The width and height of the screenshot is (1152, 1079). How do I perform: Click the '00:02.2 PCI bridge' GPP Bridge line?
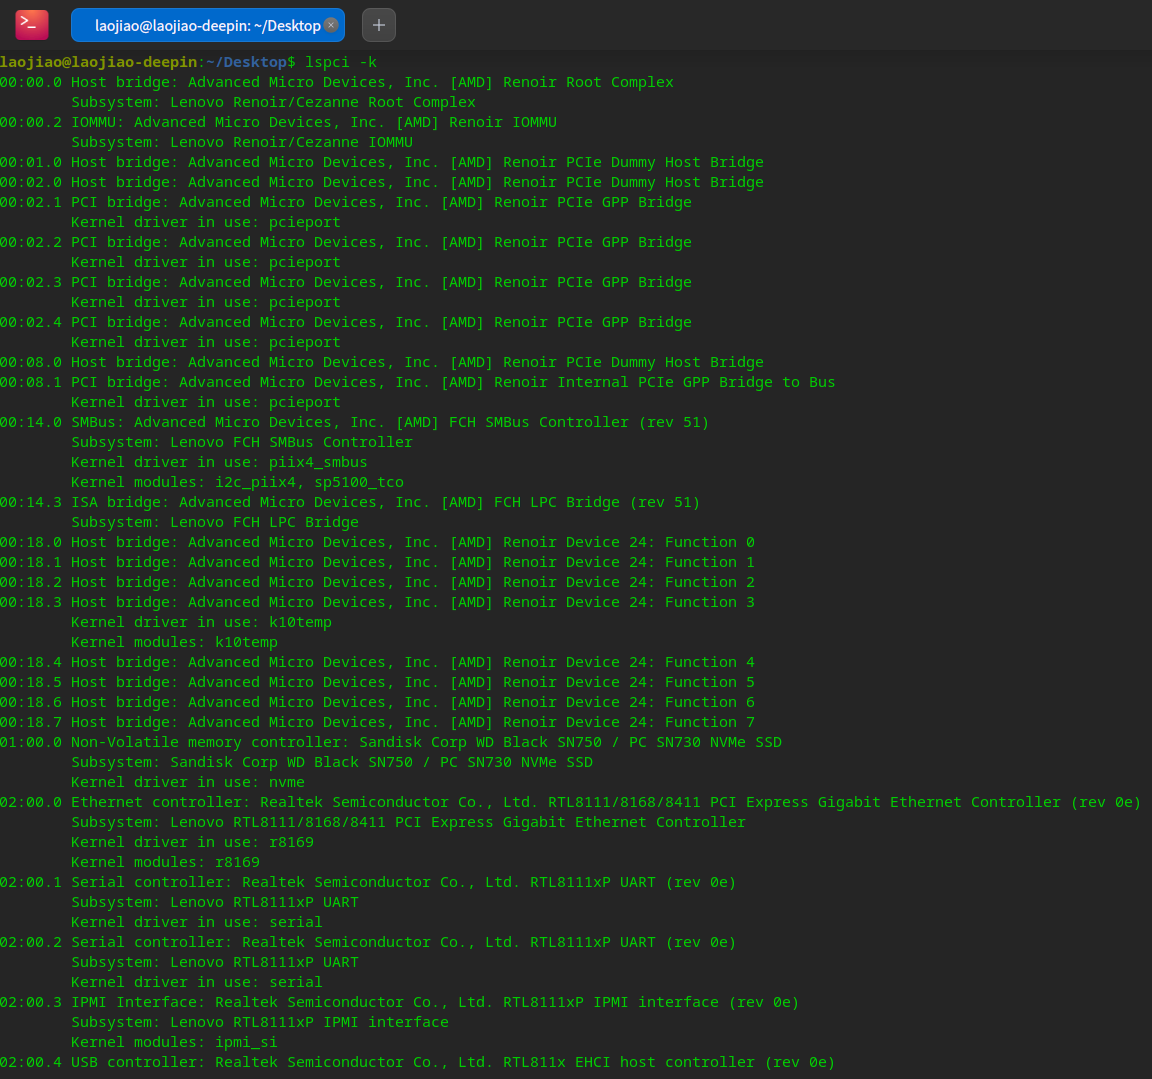pos(346,242)
